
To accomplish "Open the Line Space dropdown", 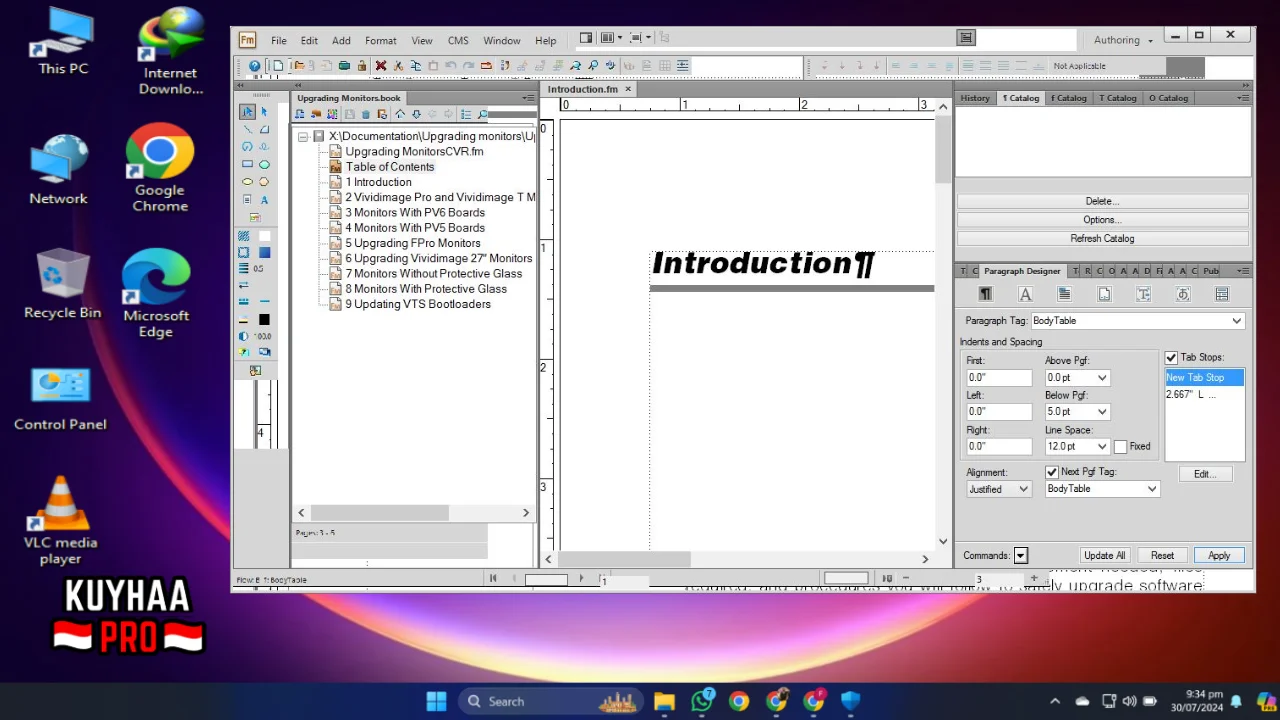I will [x=1102, y=447].
